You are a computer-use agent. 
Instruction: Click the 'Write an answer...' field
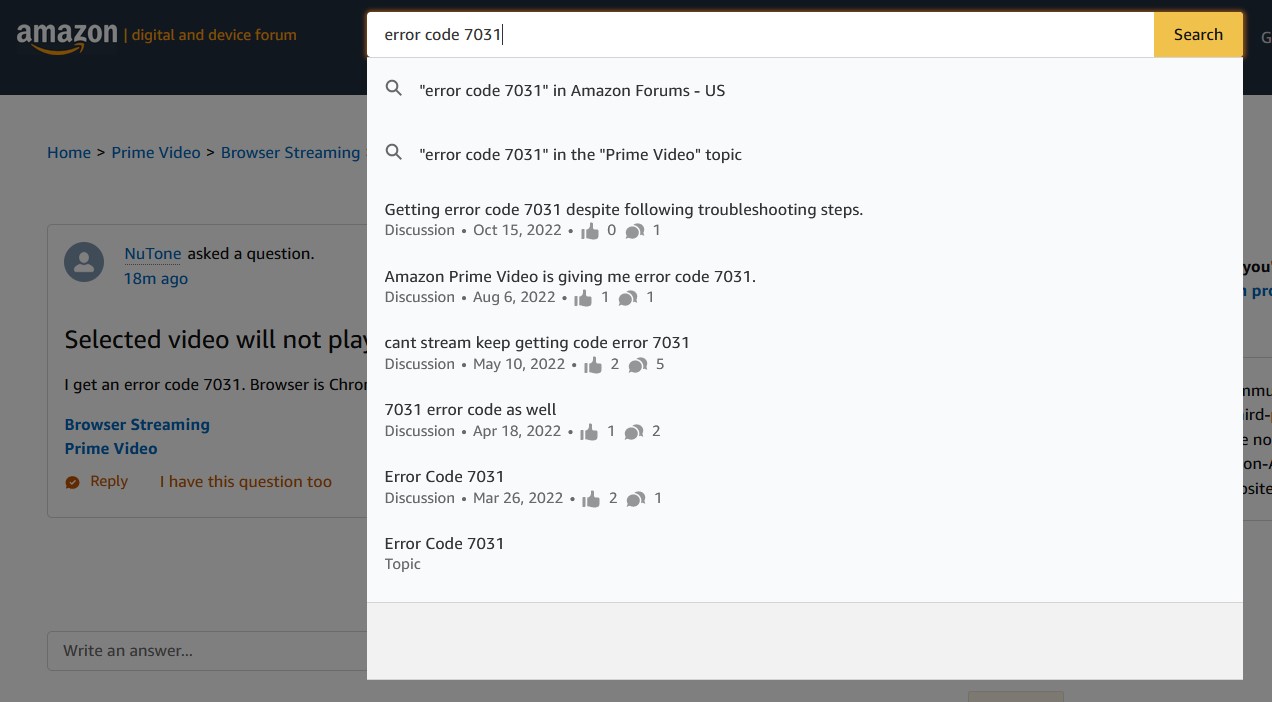[207, 650]
